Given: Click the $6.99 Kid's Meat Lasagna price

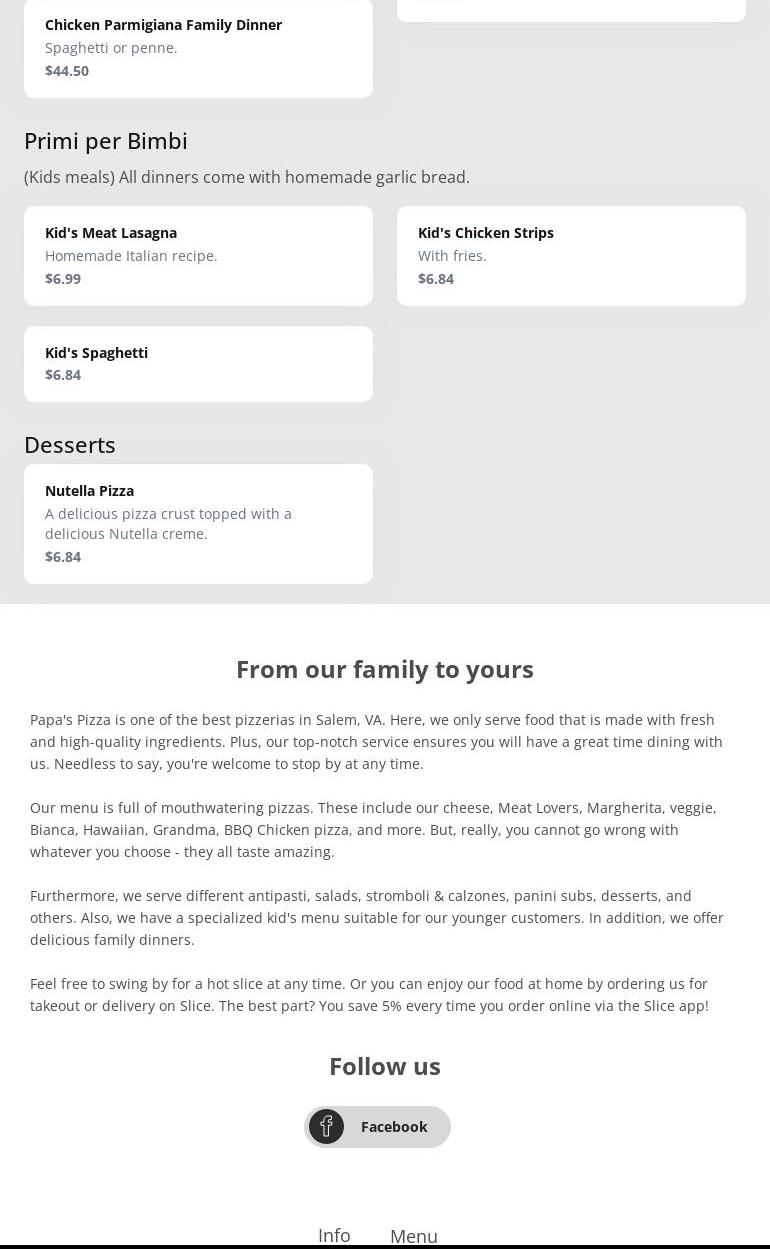Looking at the screenshot, I should 63,279.
